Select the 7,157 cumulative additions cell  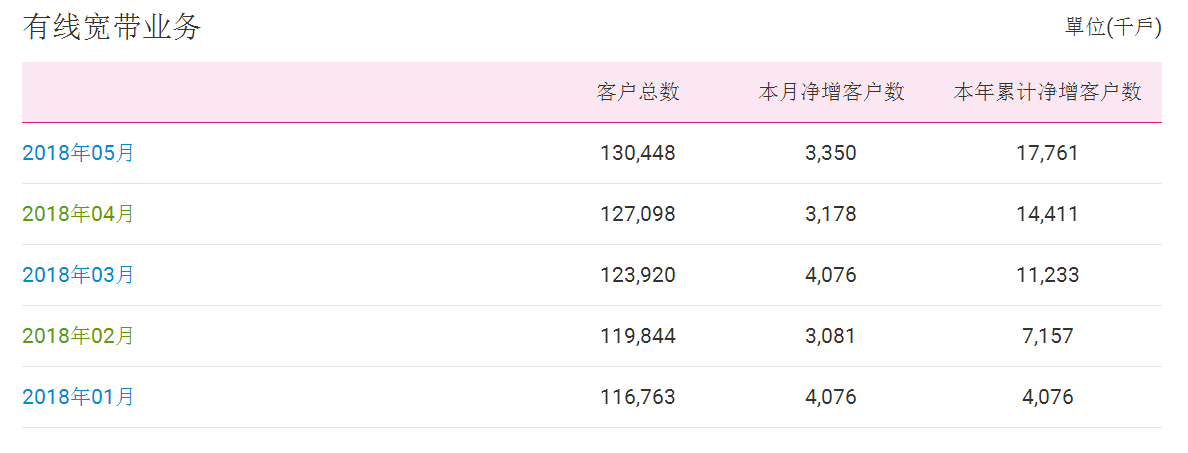pyautogui.click(x=1047, y=336)
